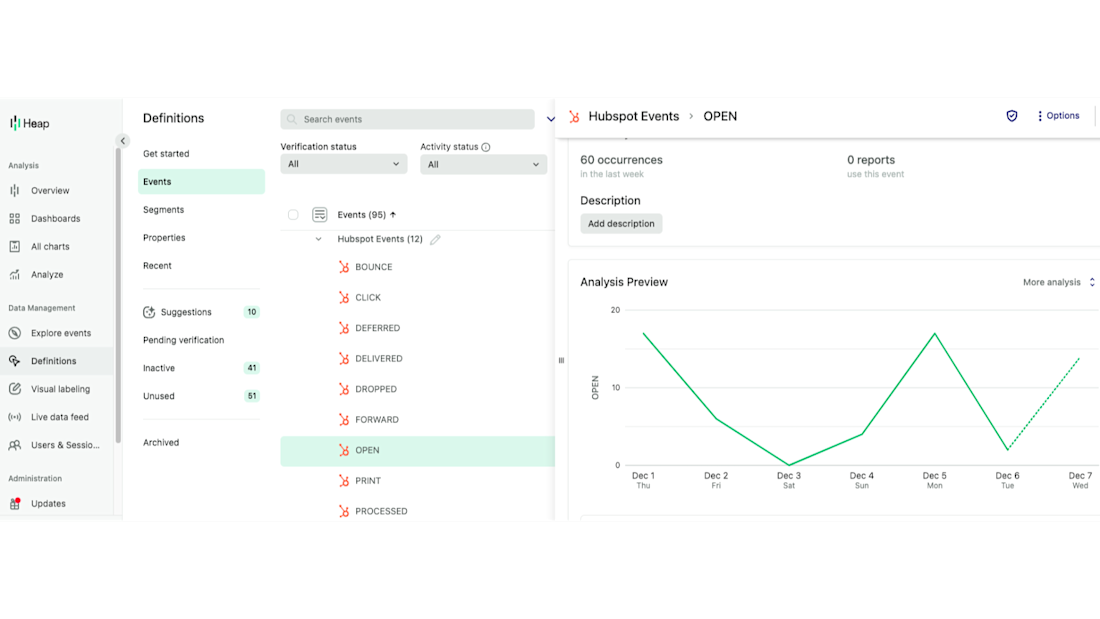
Task: Click the Hubspot icon in the detail header
Action: tap(575, 117)
